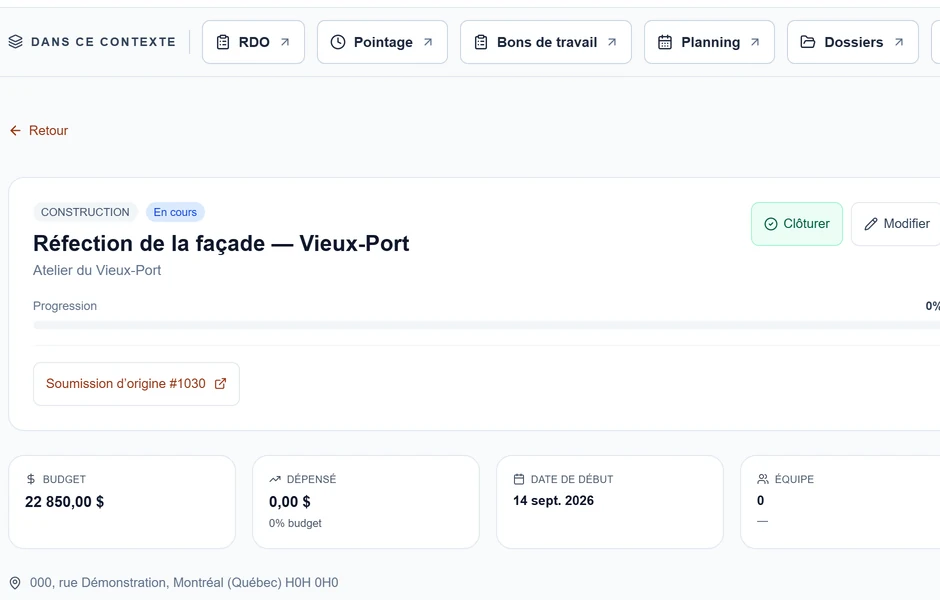Click the back arrow beside Retour

tap(16, 131)
